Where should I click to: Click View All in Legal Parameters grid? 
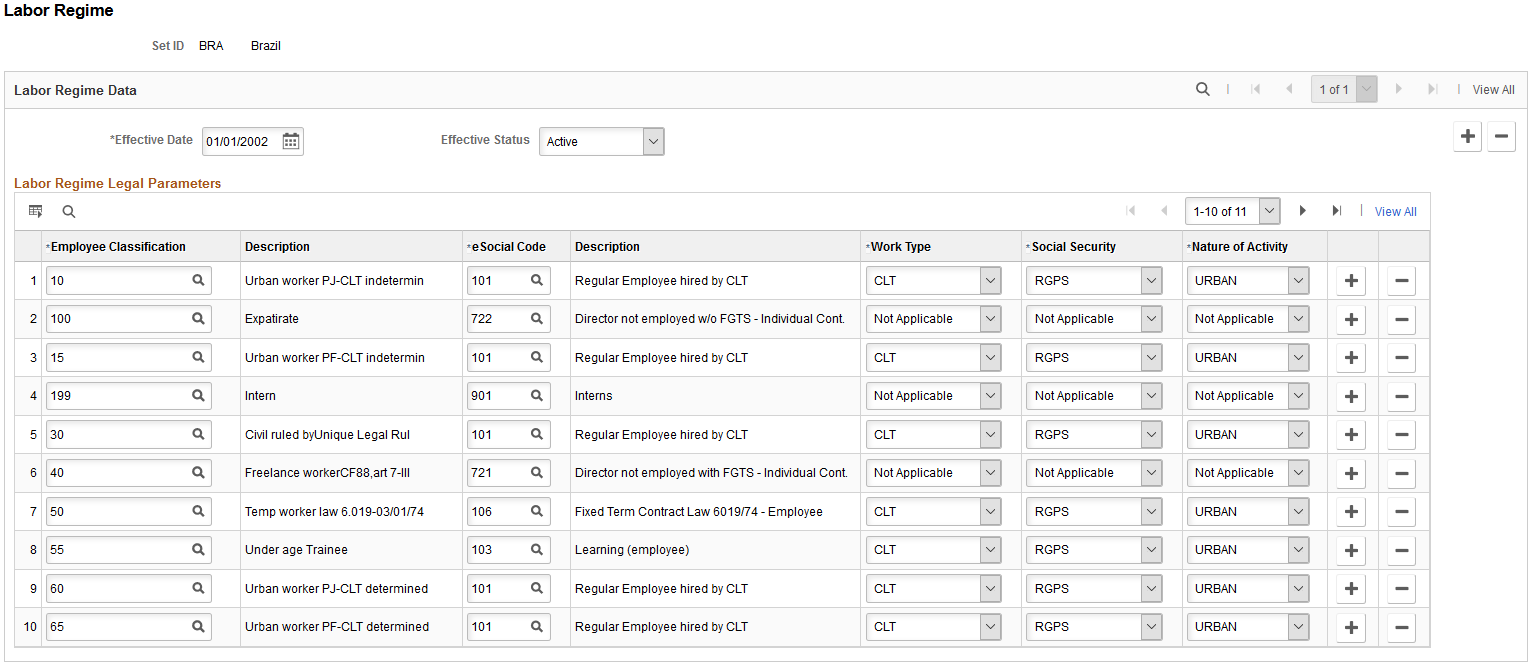click(1395, 212)
